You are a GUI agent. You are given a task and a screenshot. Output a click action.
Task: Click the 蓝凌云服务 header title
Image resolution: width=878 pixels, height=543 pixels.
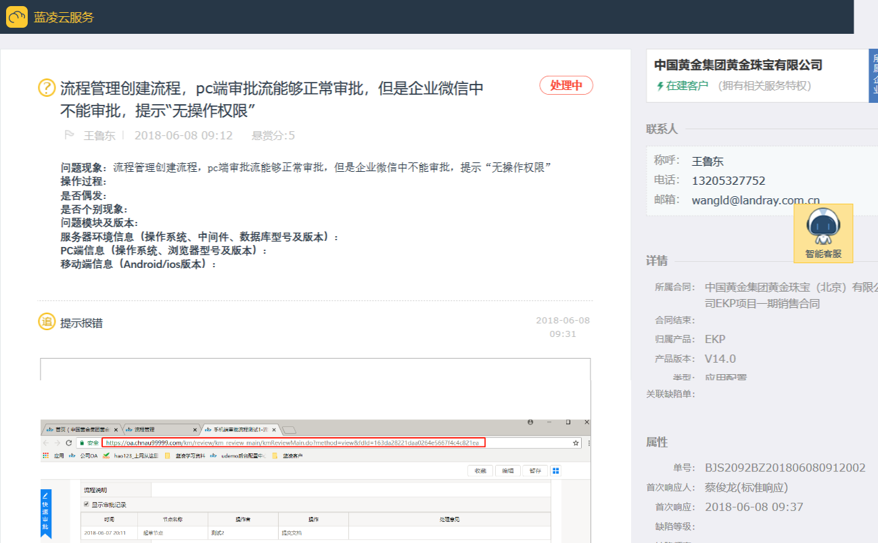tap(64, 17)
